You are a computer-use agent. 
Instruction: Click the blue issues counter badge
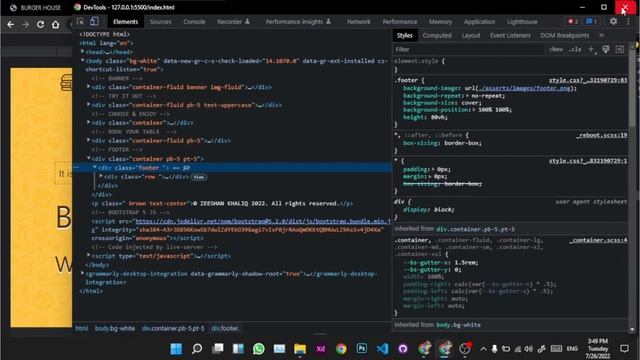[x=591, y=21]
